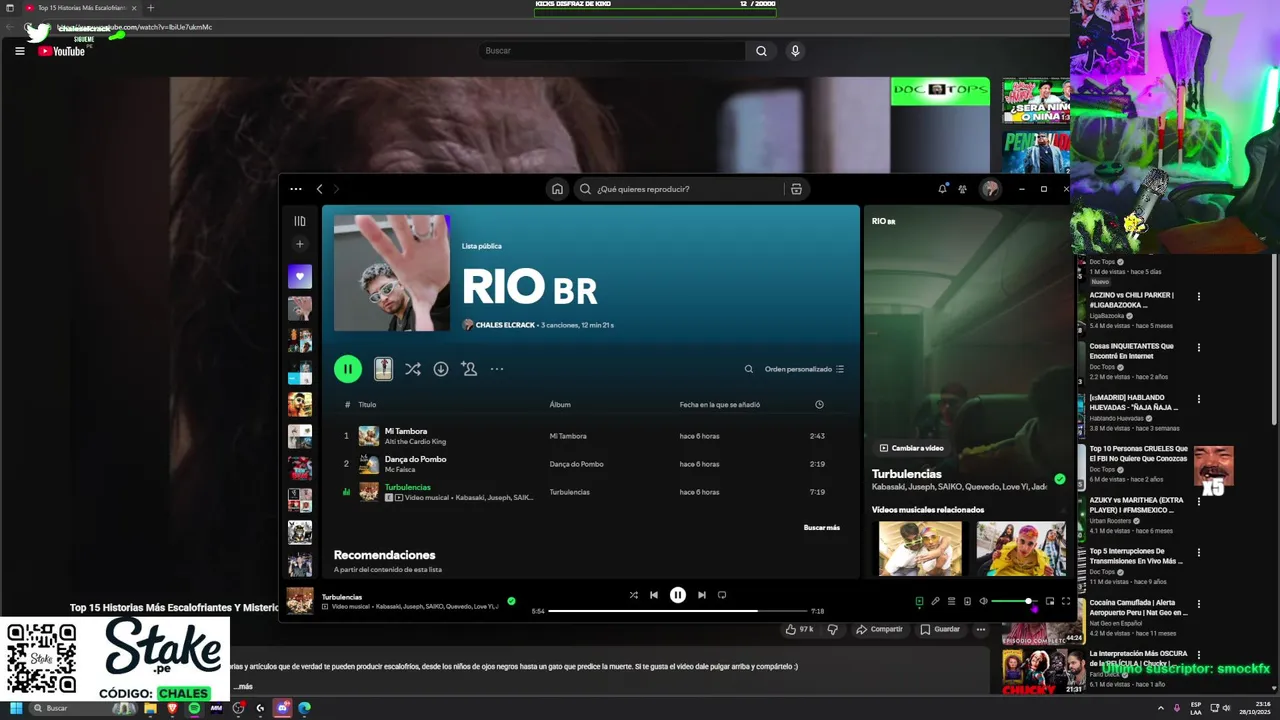Open the CHALES ELCRACK profile link
The width and height of the screenshot is (1280, 720).
[505, 325]
